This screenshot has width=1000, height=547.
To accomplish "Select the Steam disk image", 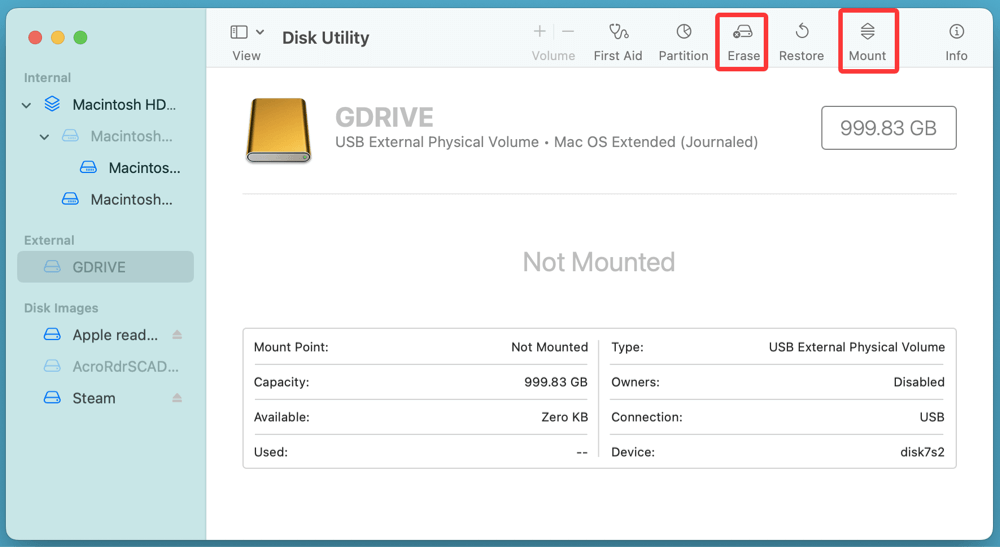I will tap(94, 398).
